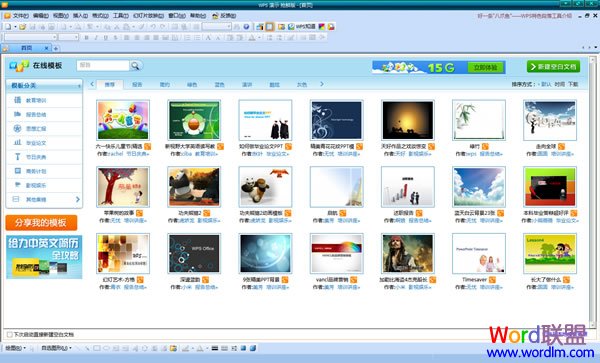Click the Open folder toolbar icon
The width and height of the screenshot is (600, 363).
[x=23, y=27]
